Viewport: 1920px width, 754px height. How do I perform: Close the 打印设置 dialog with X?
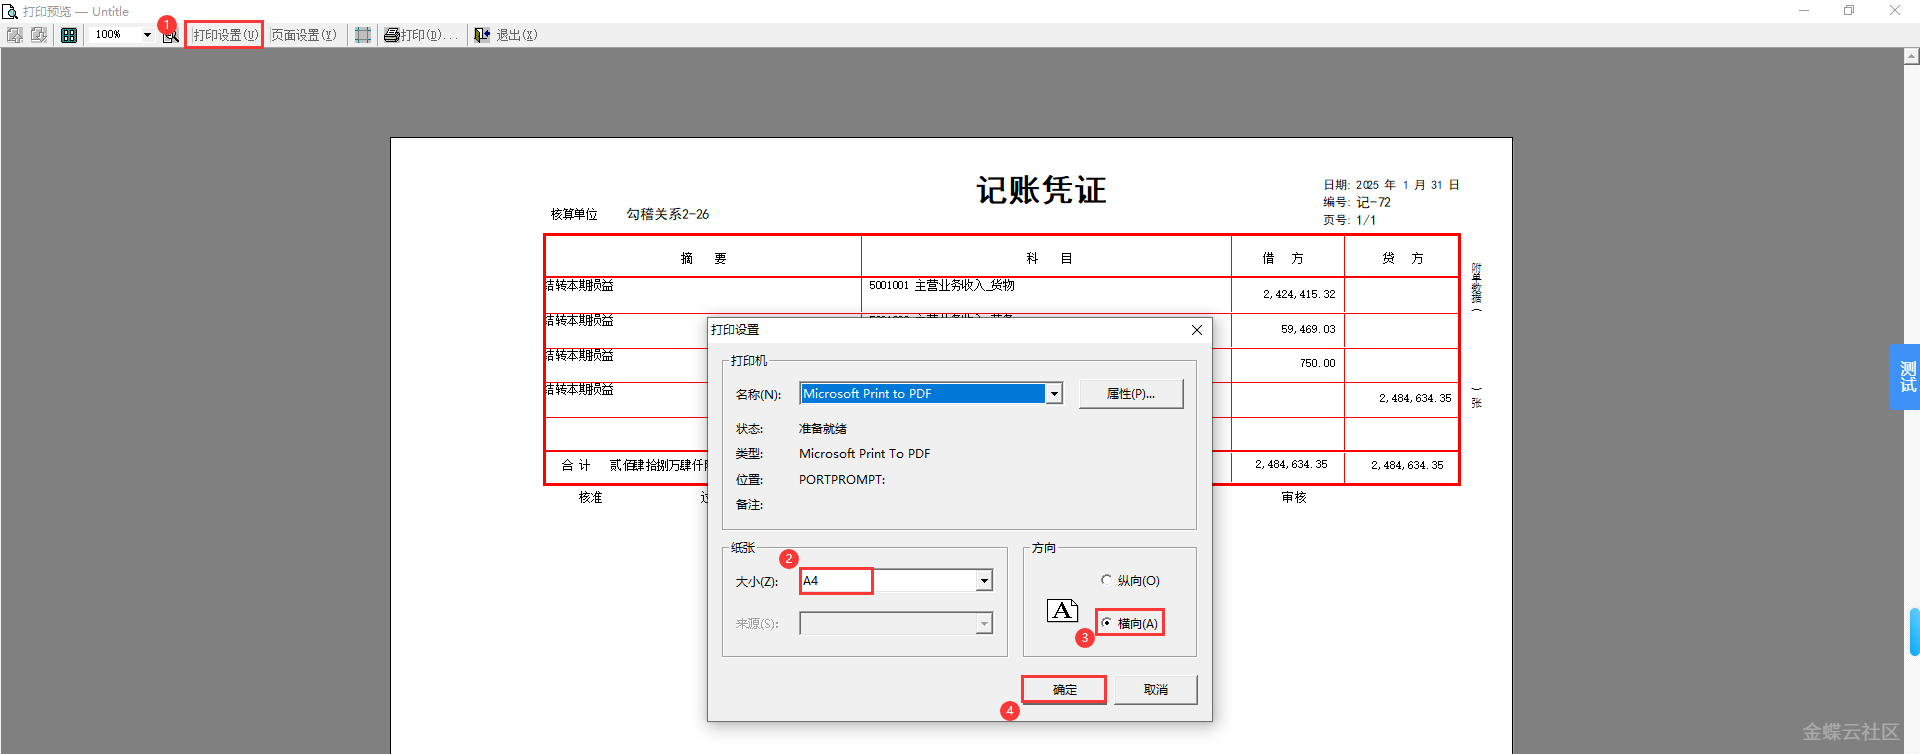[1197, 330]
